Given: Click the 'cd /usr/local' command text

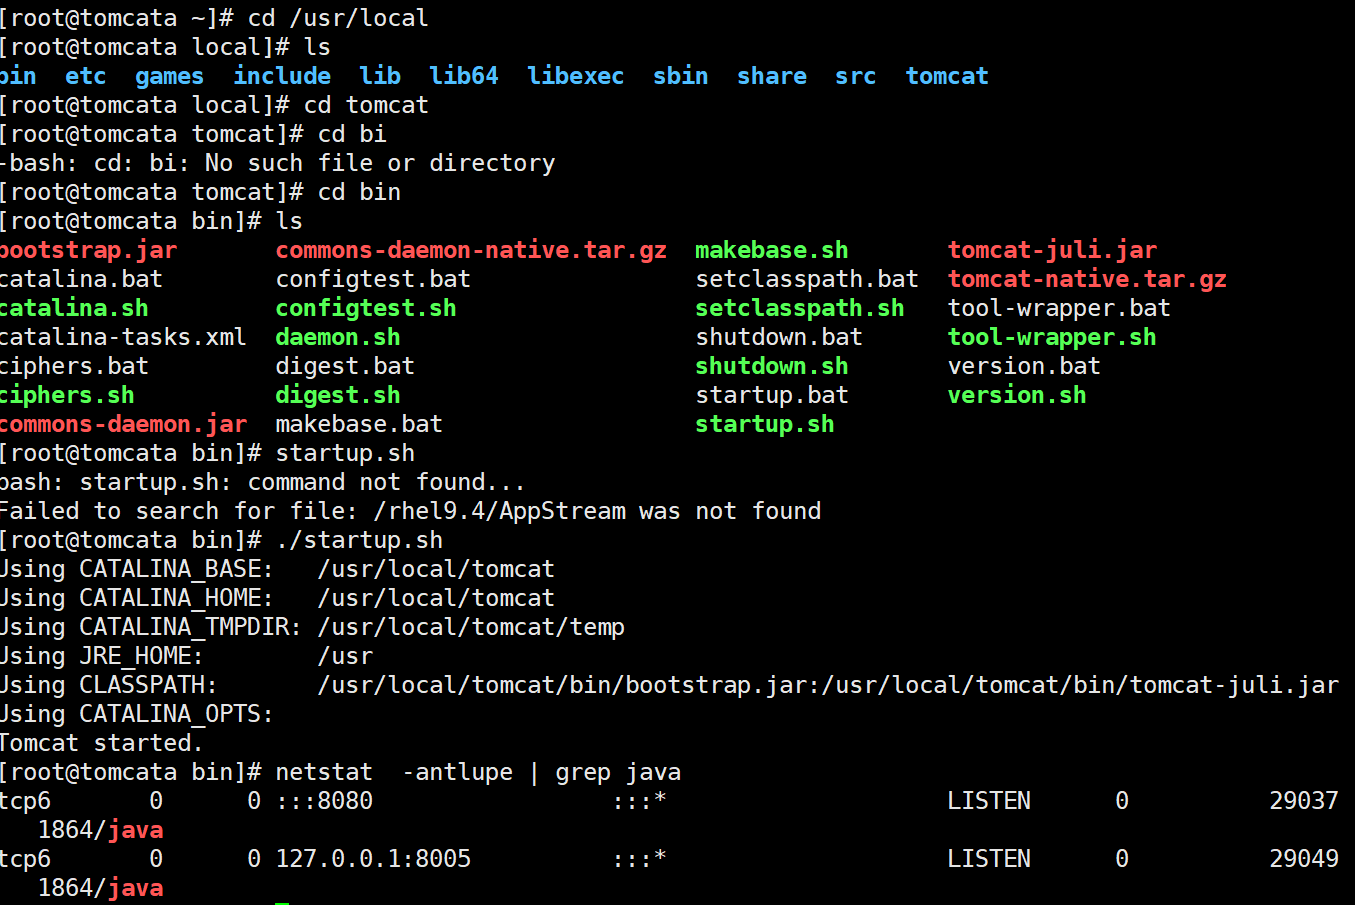Looking at the screenshot, I should pos(338,18).
